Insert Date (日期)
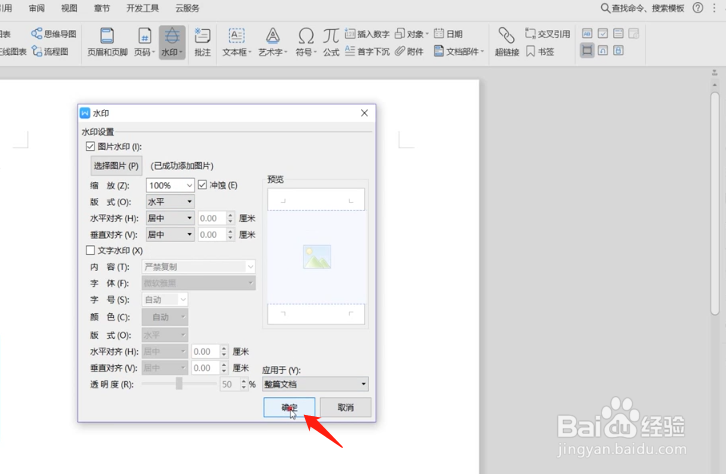 coord(448,34)
